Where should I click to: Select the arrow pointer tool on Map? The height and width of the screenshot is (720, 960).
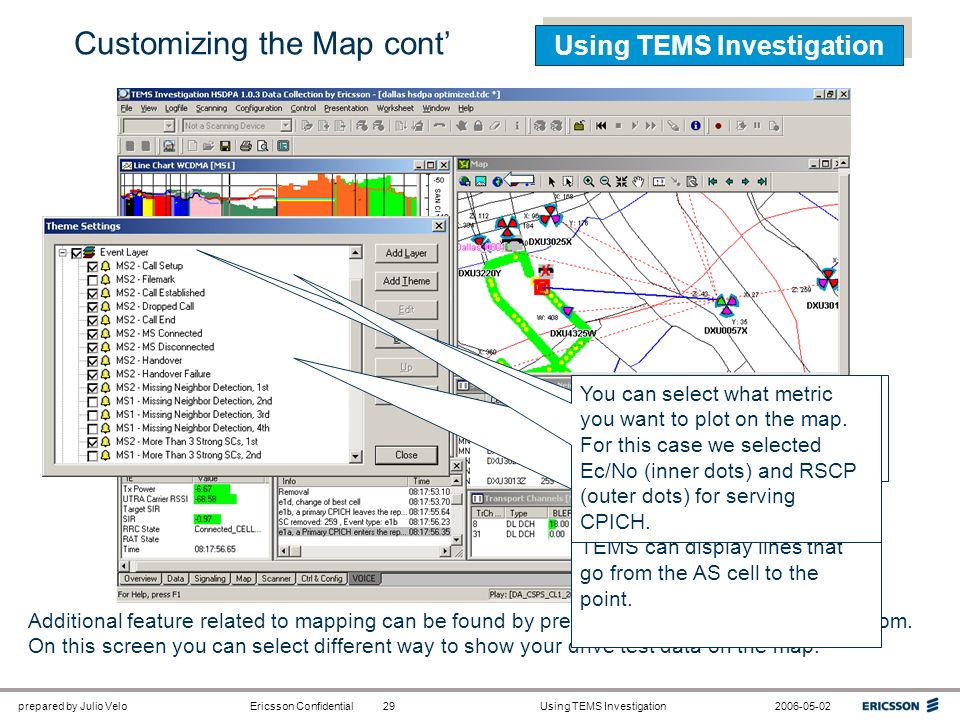[551, 181]
